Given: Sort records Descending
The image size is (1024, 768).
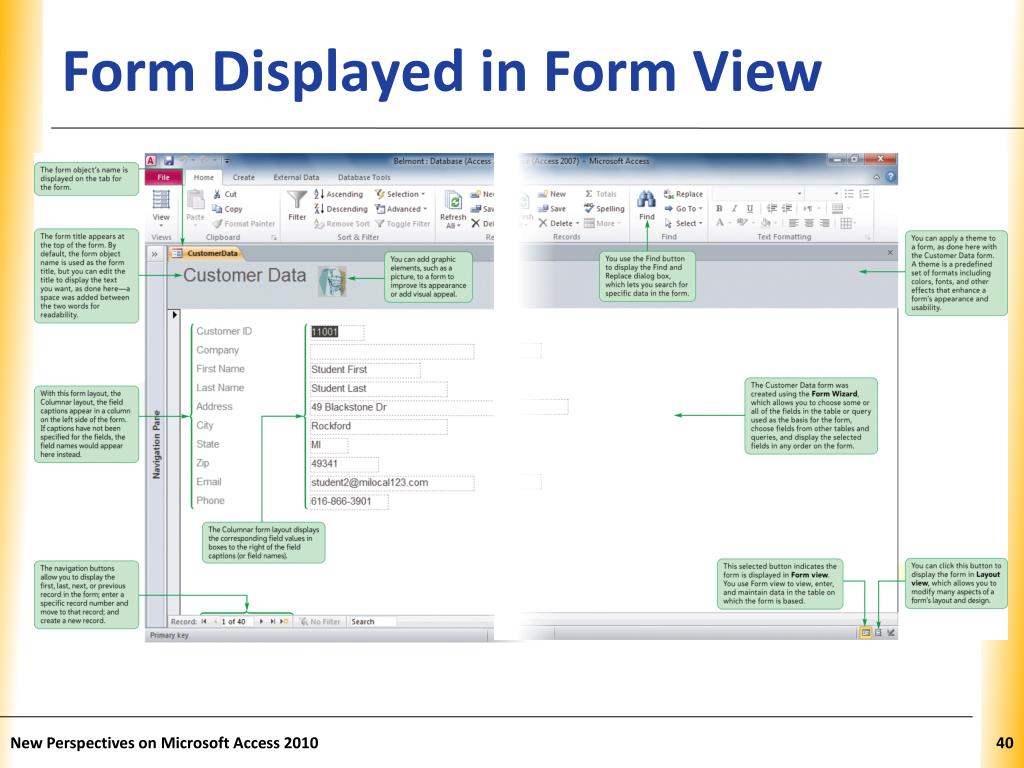Looking at the screenshot, I should 340,209.
